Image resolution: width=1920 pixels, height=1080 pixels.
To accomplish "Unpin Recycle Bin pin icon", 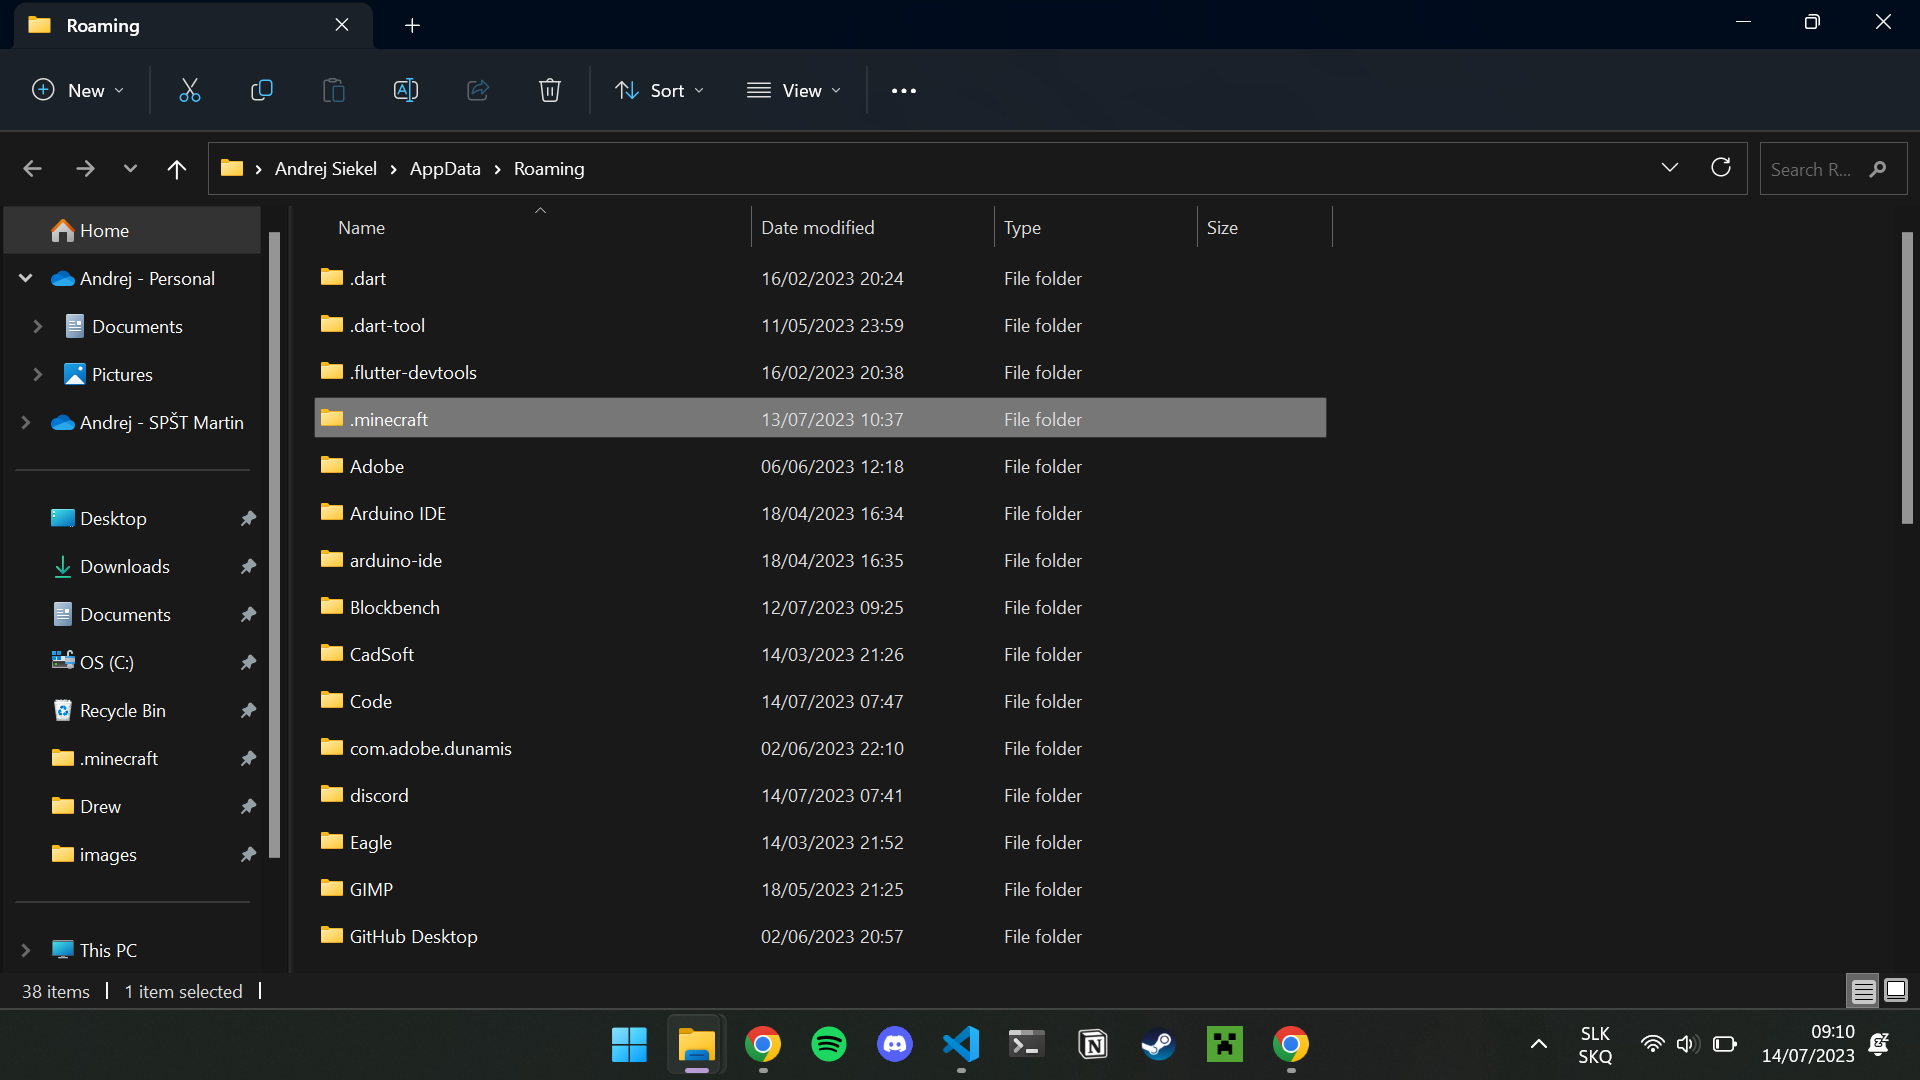I will pyautogui.click(x=248, y=710).
